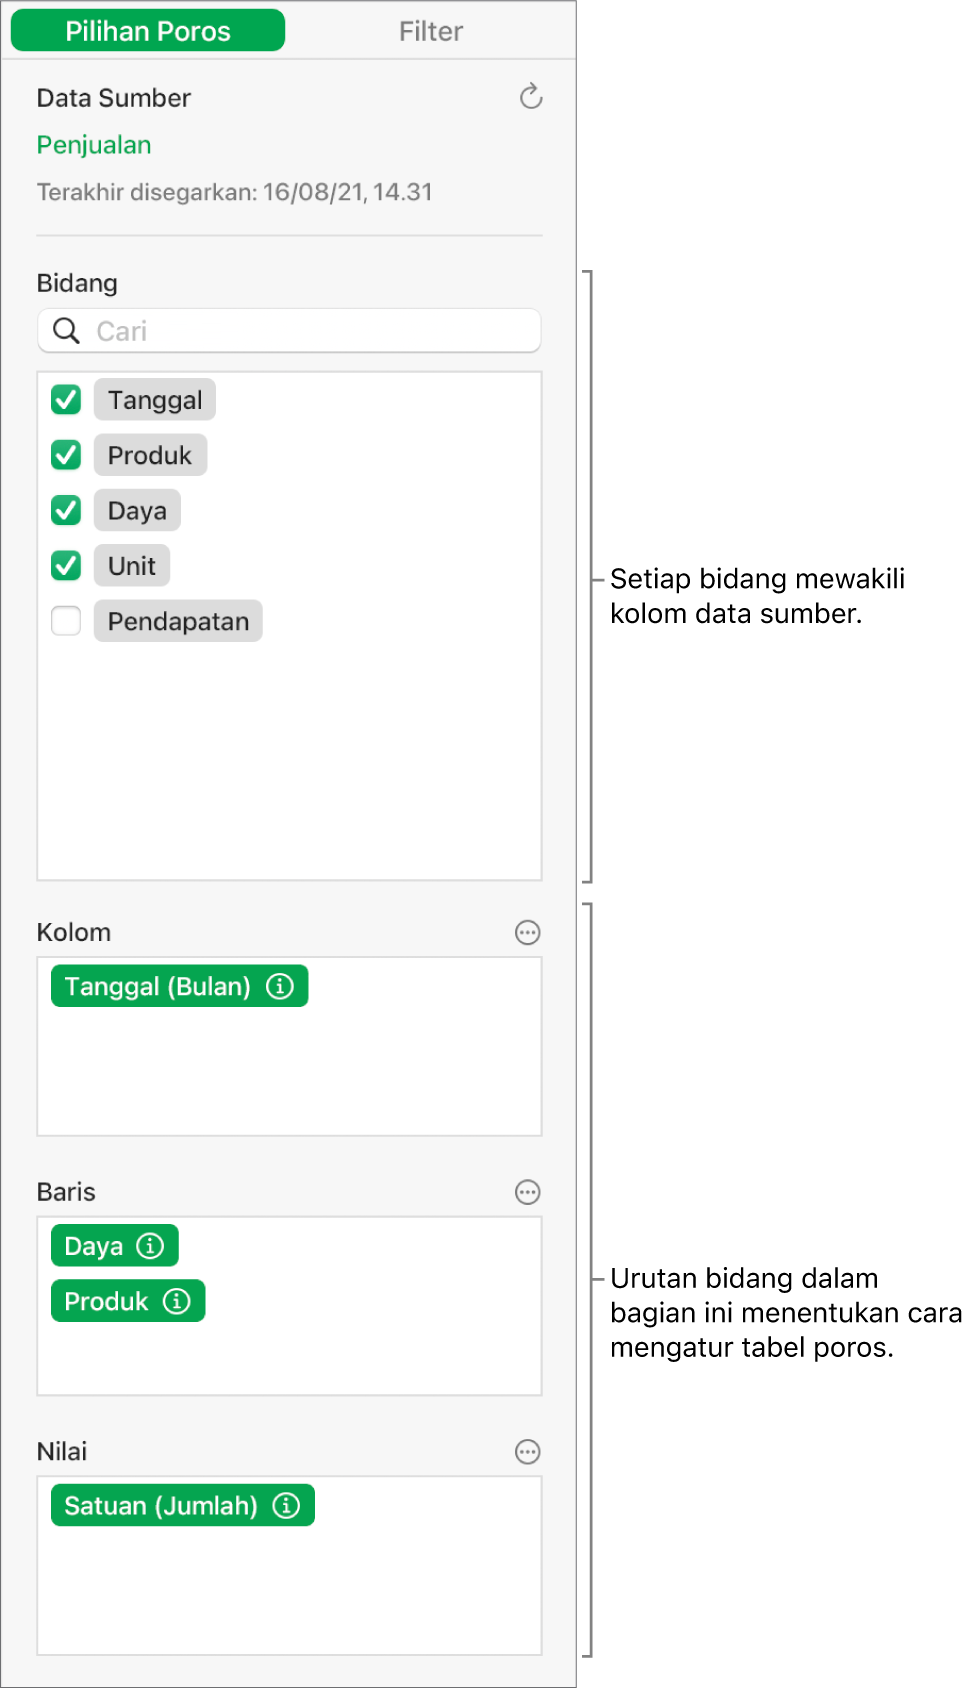Open Kolom section more options
Screen dimensions: 979x1689
[527, 933]
